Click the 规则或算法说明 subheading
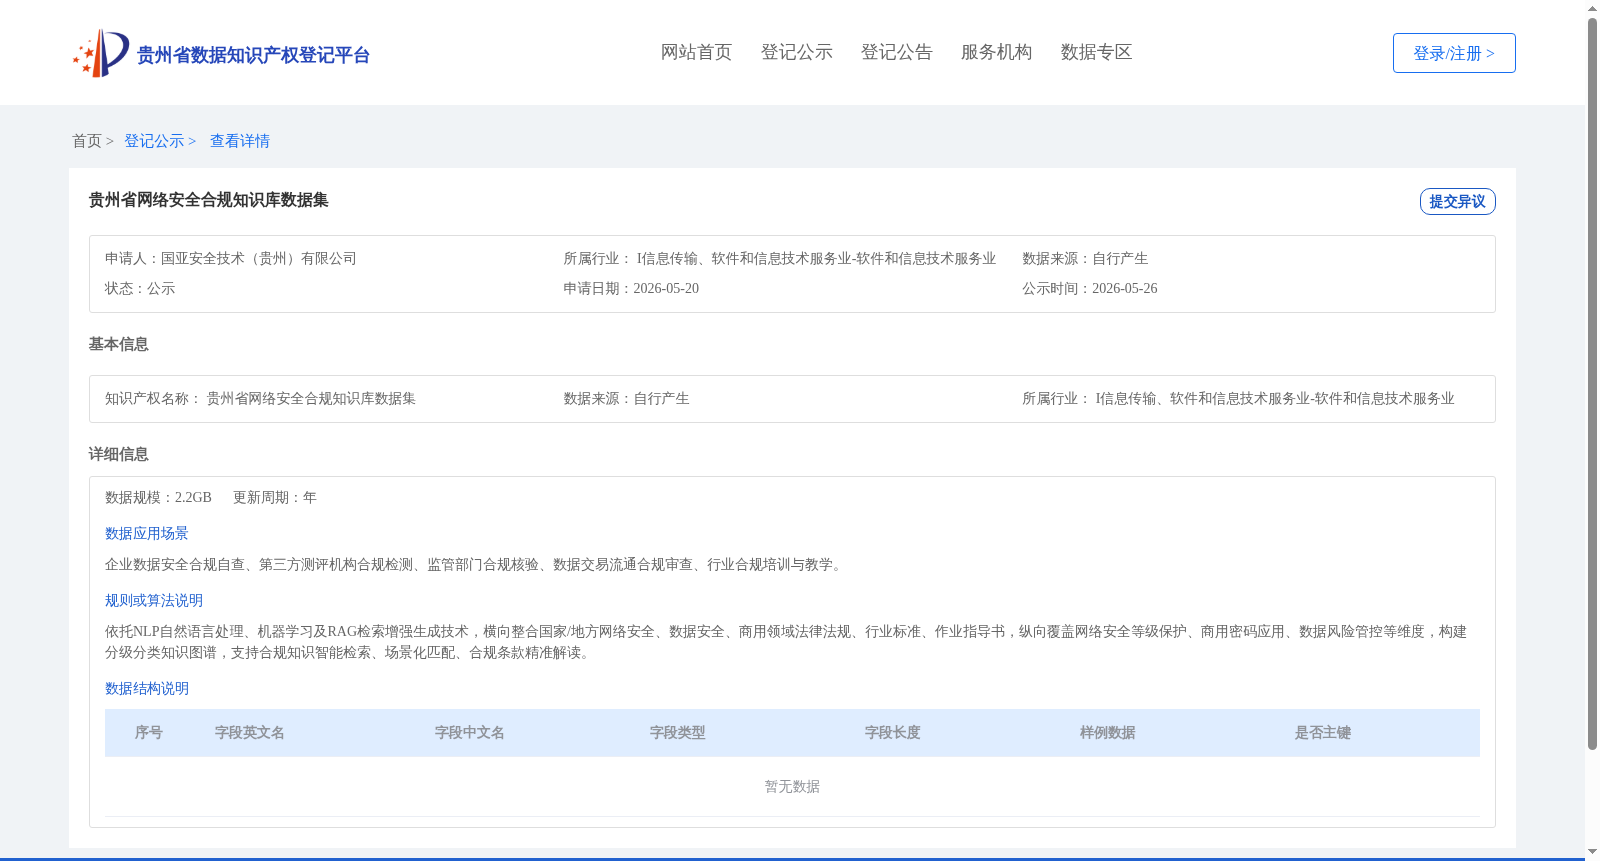 154,600
